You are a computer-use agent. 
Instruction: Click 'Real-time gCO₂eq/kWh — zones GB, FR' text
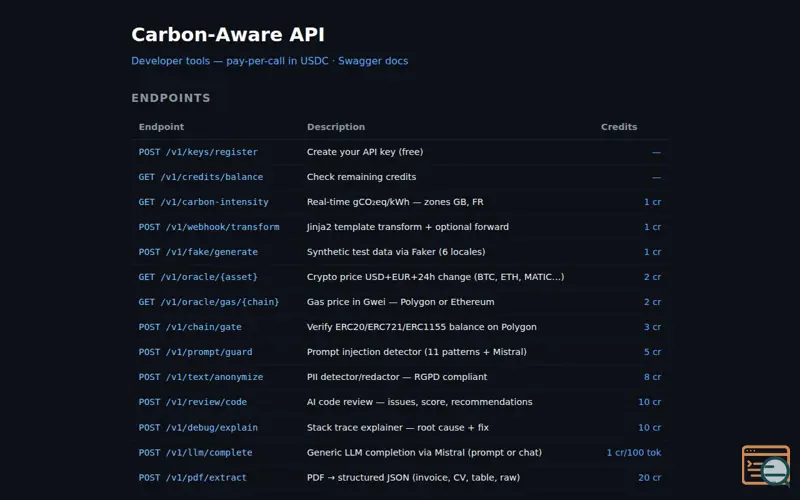point(395,202)
